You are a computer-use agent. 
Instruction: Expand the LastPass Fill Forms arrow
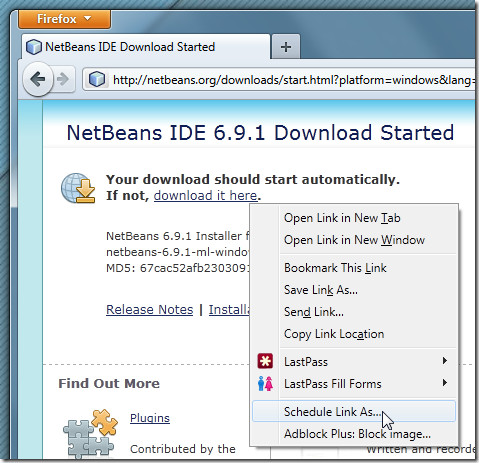pos(445,382)
